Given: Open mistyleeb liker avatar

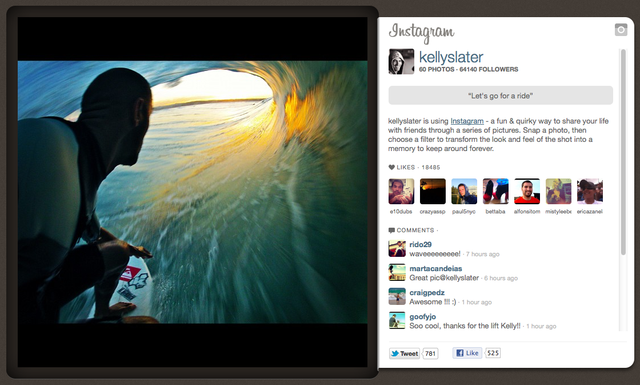Looking at the screenshot, I should pyautogui.click(x=558, y=191).
